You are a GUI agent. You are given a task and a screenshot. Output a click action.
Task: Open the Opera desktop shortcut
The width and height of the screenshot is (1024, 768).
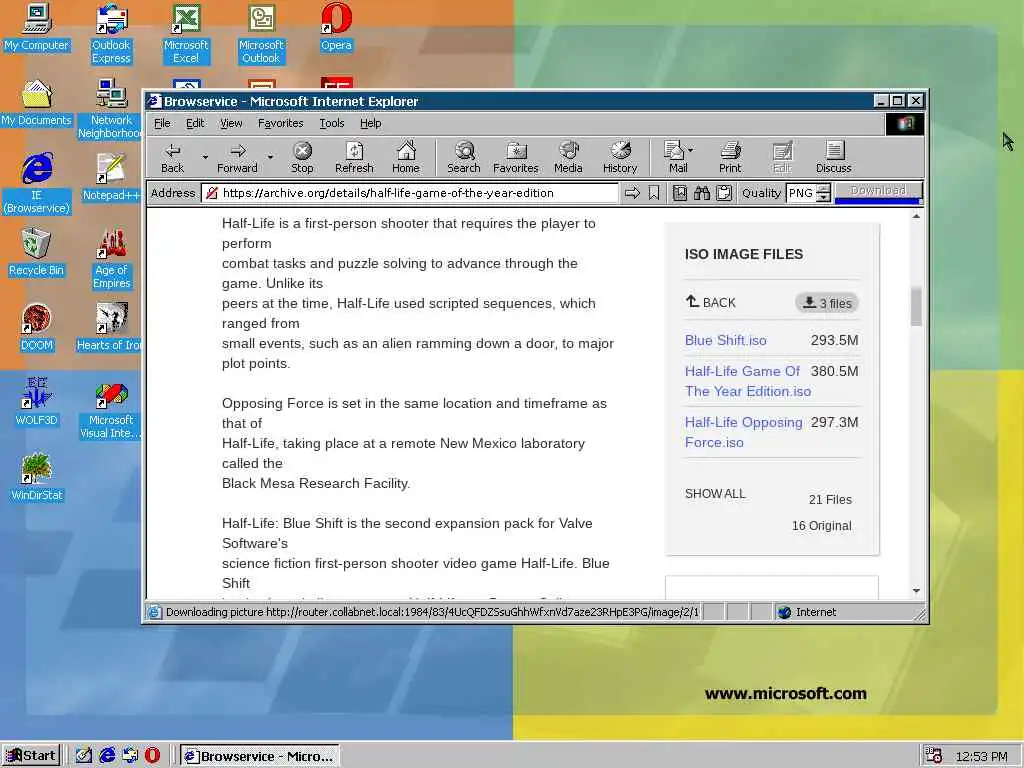pos(336,27)
